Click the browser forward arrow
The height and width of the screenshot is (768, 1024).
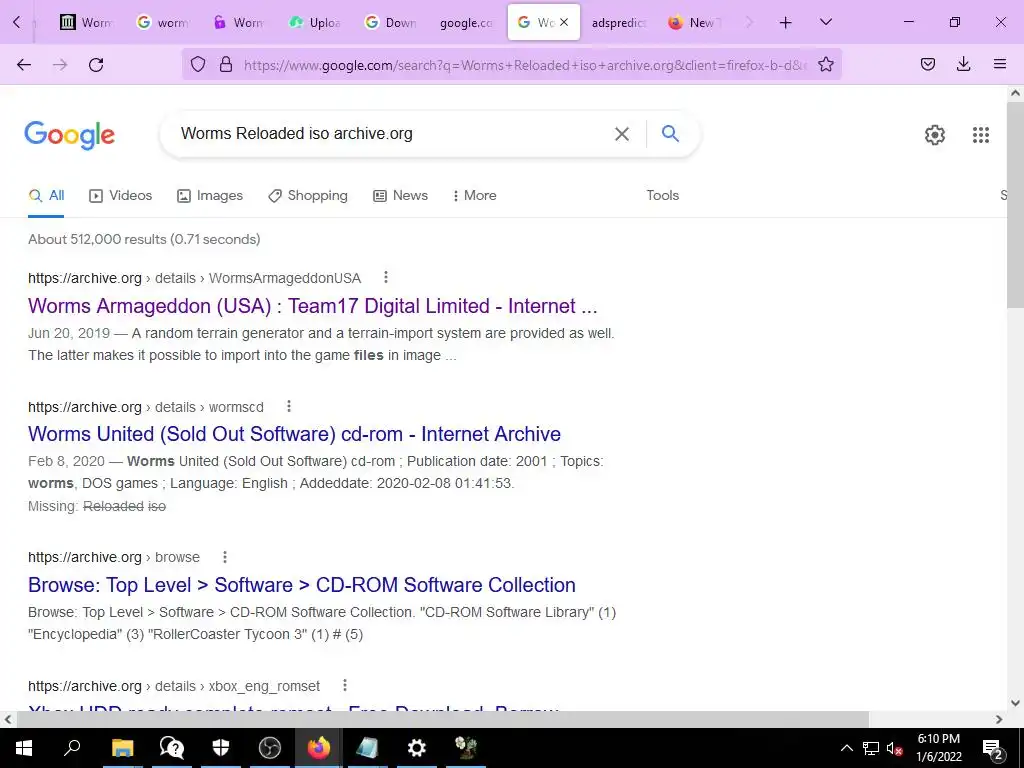[x=60, y=64]
